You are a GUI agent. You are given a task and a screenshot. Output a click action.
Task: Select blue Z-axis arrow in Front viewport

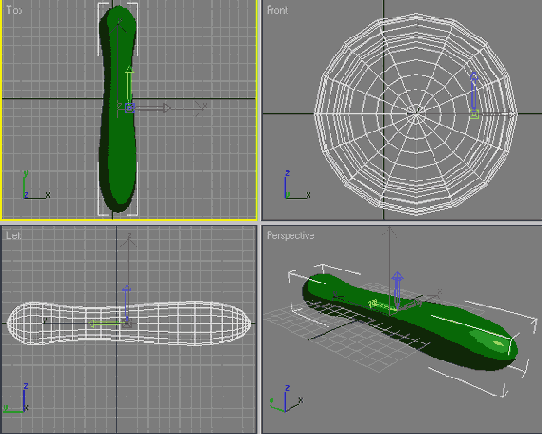474,91
